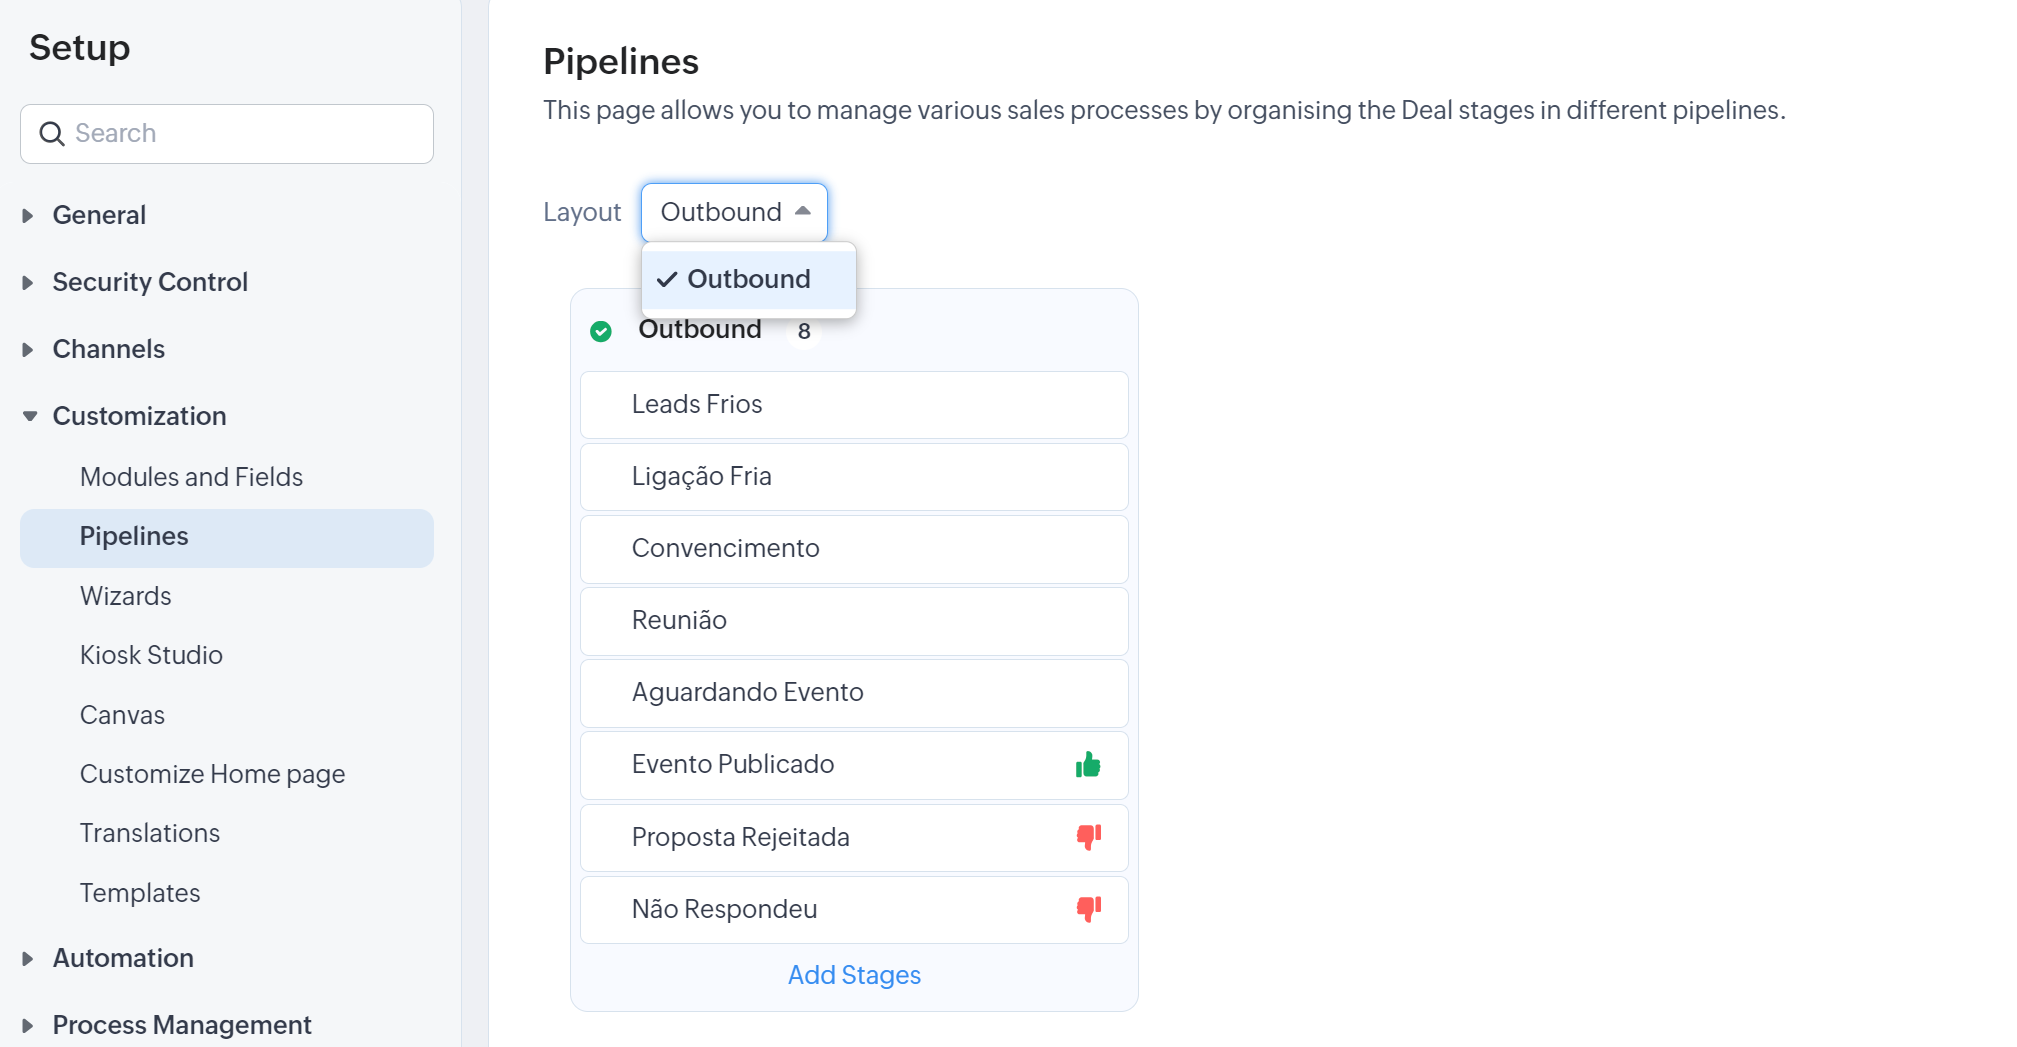Open the Layout dropdown showing Outbound
2017x1047 pixels.
734,212
